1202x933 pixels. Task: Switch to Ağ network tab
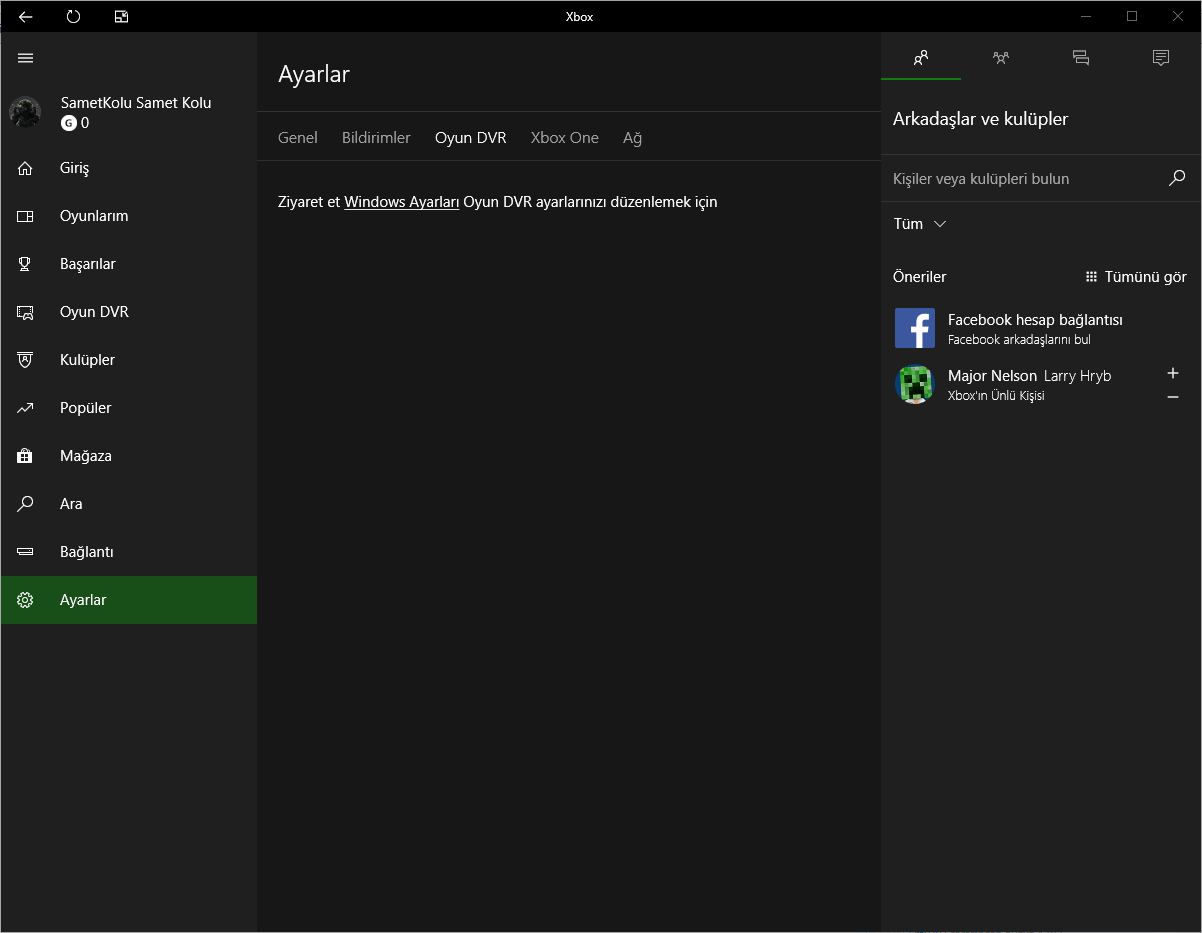633,138
